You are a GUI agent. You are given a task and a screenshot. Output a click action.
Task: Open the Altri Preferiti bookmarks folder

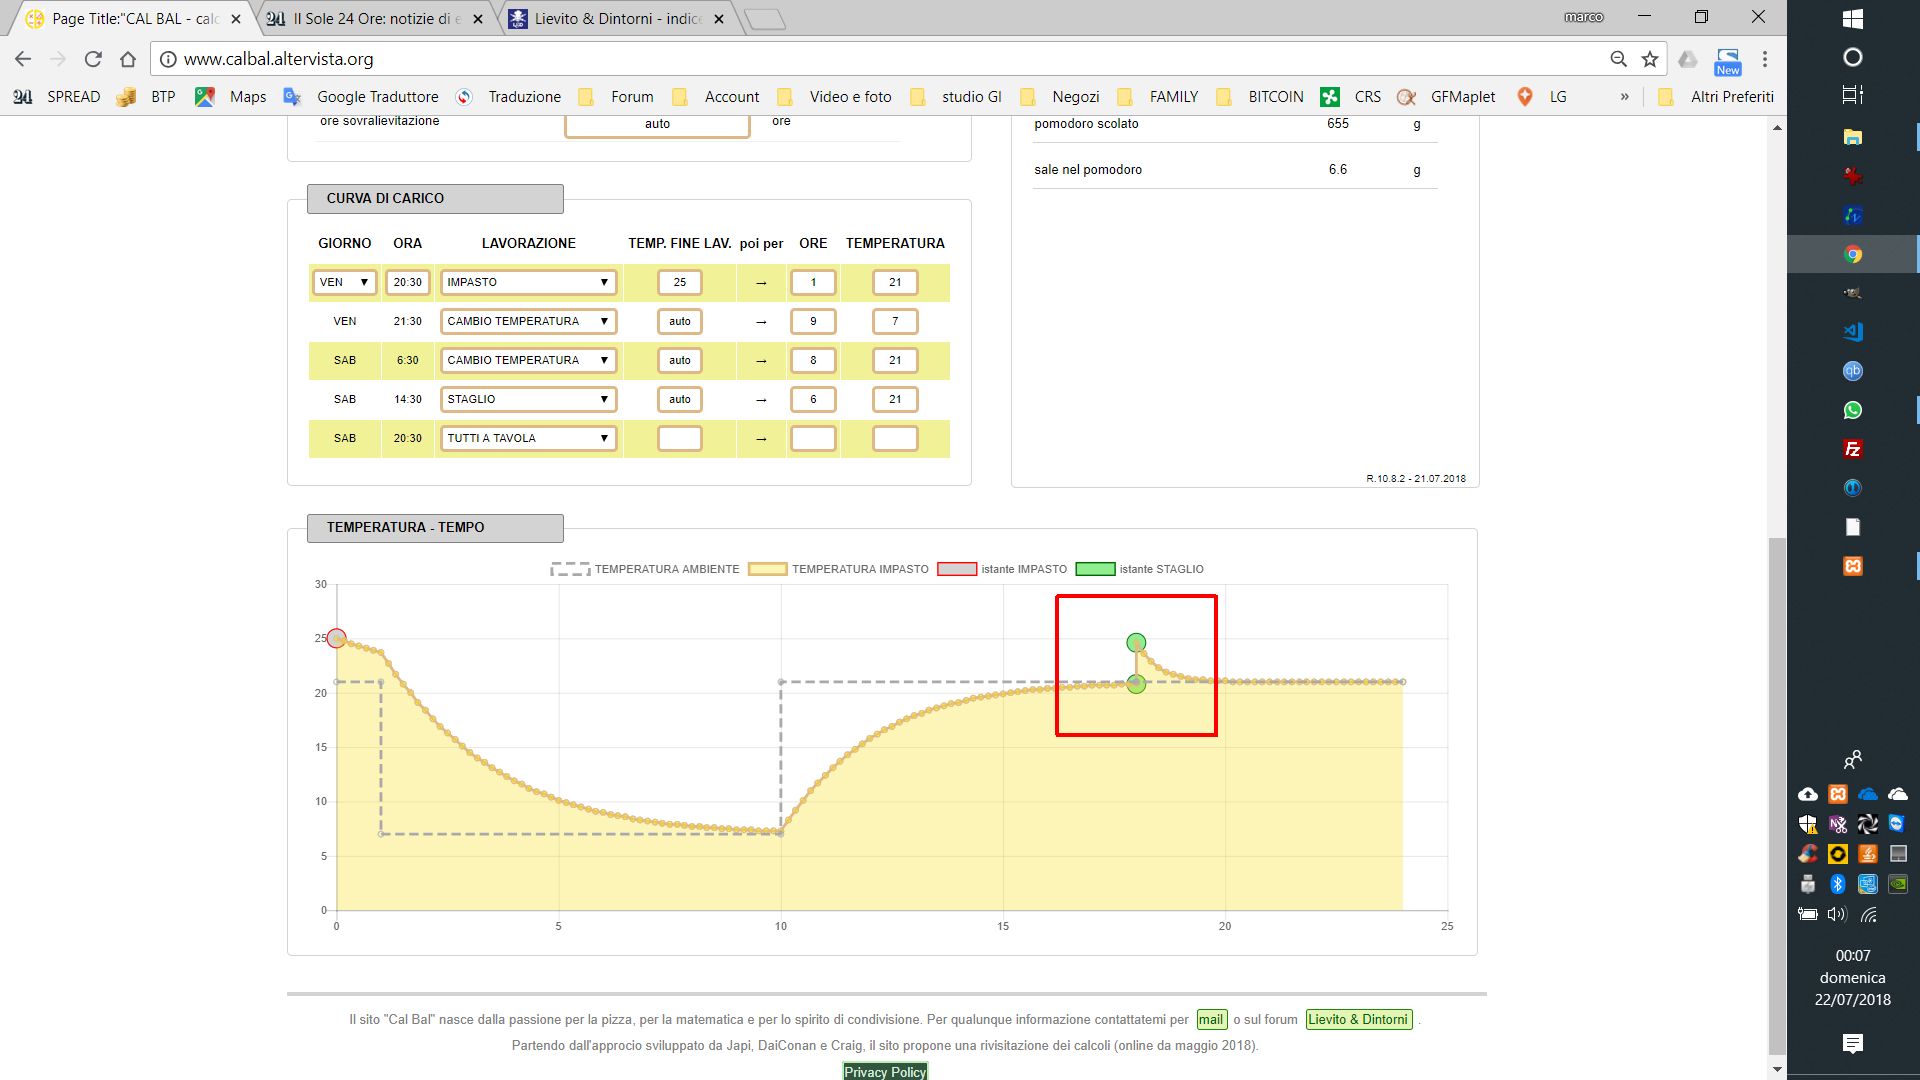point(1716,97)
